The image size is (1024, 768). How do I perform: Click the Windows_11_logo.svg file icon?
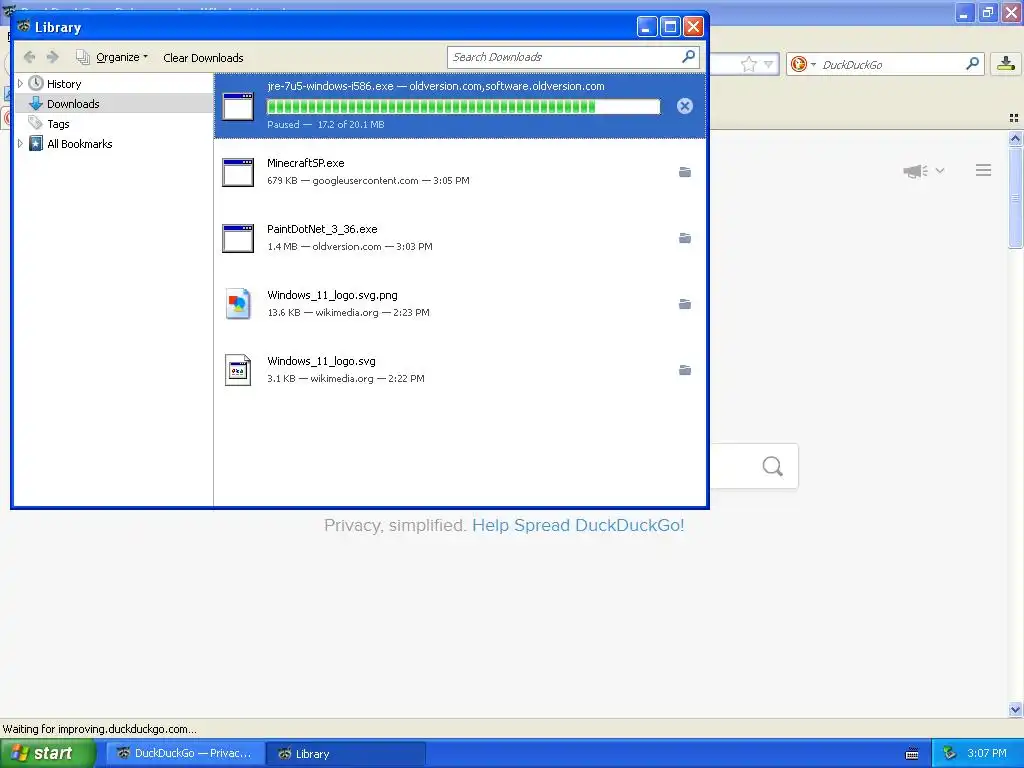coord(238,370)
